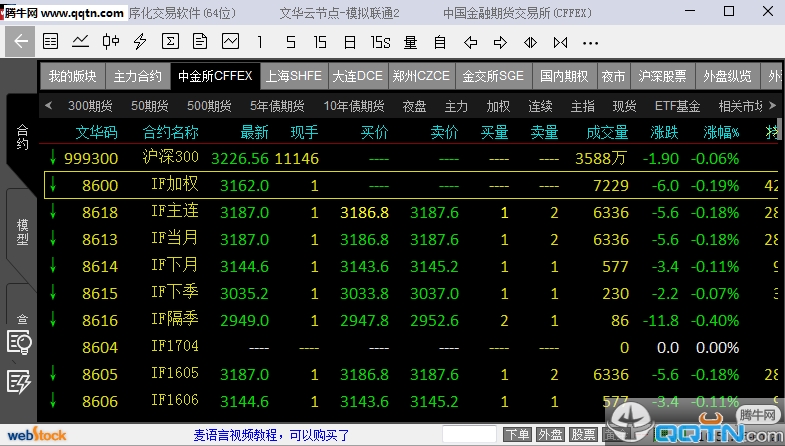Switch to 大连DCE tab
This screenshot has width=785, height=446.
click(x=358, y=76)
